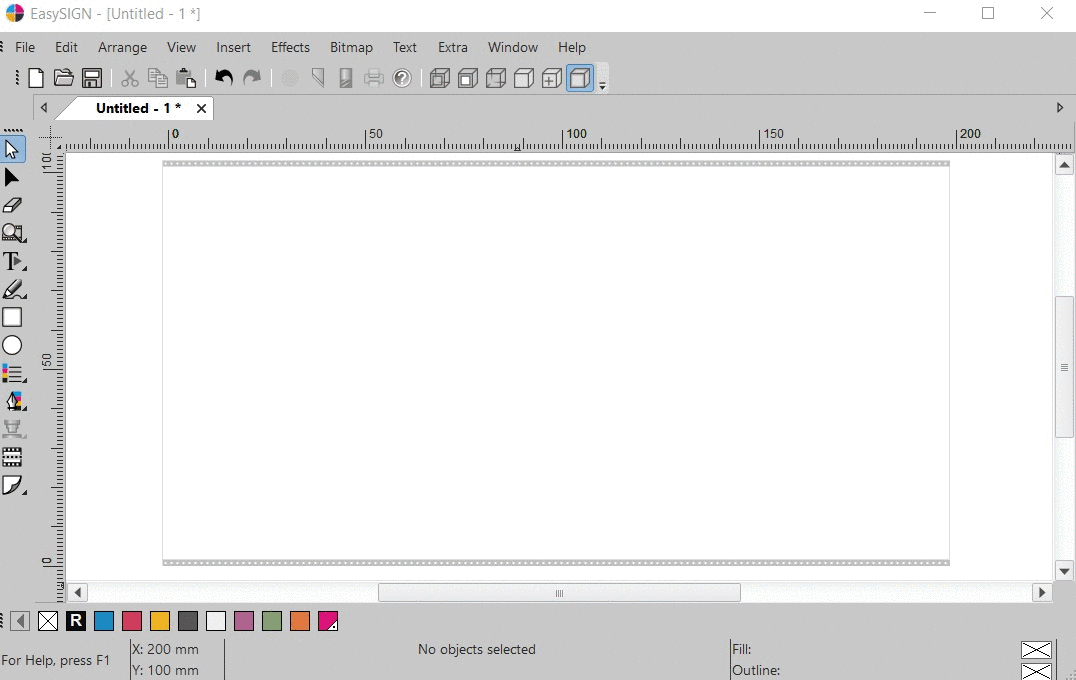Select the black R registration swatch
Image resolution: width=1076 pixels, height=680 pixels.
(x=76, y=621)
